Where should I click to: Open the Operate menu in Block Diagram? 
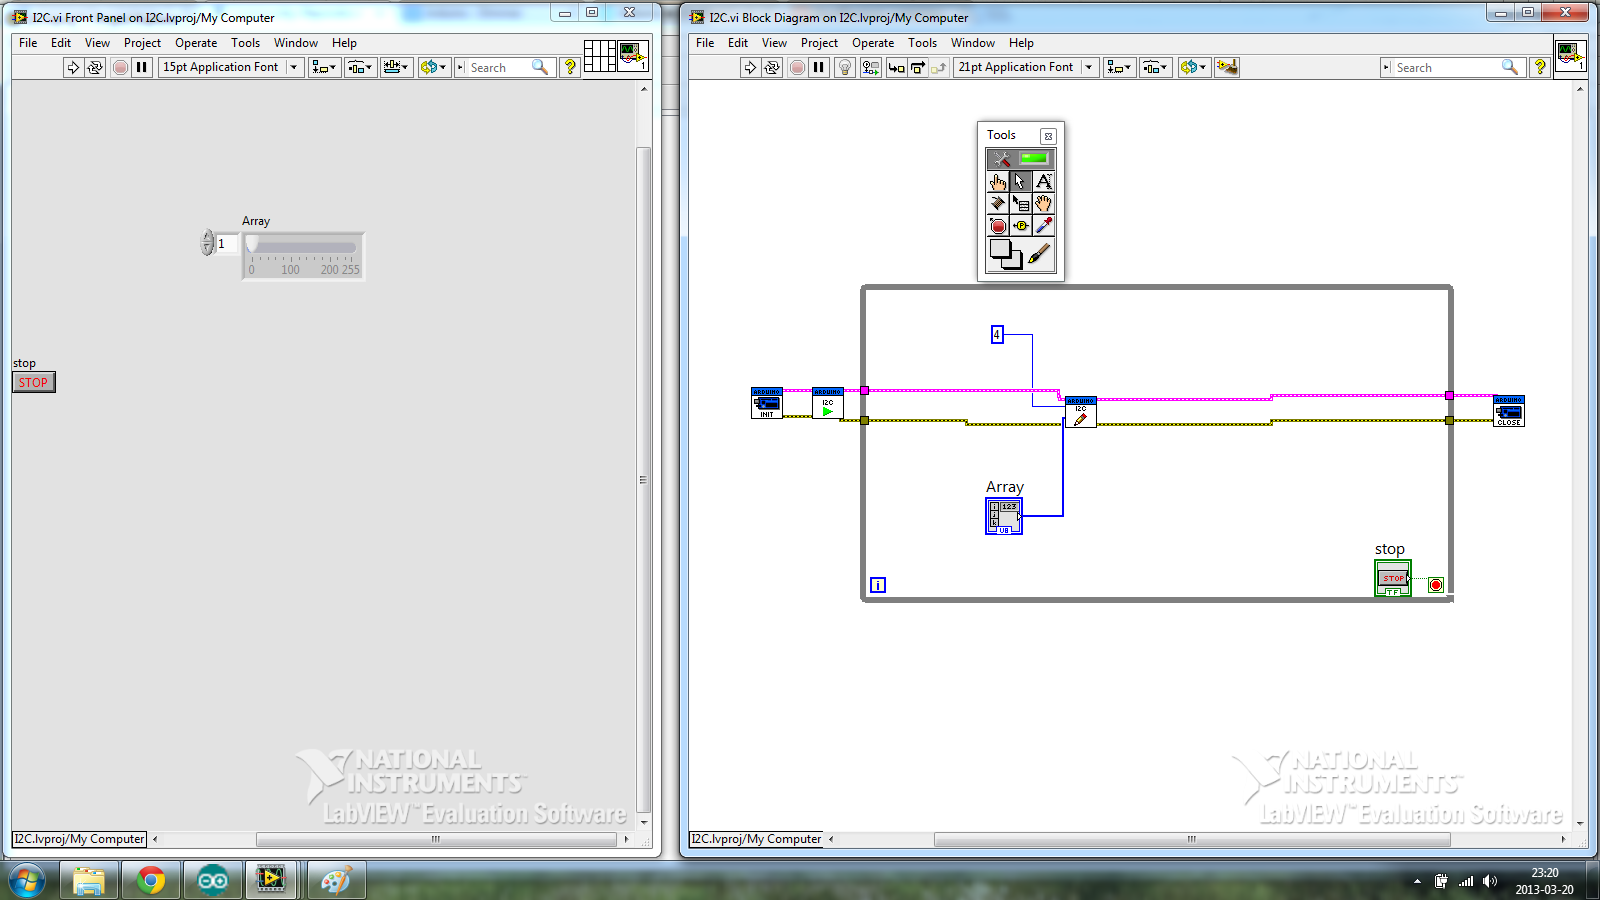[872, 43]
